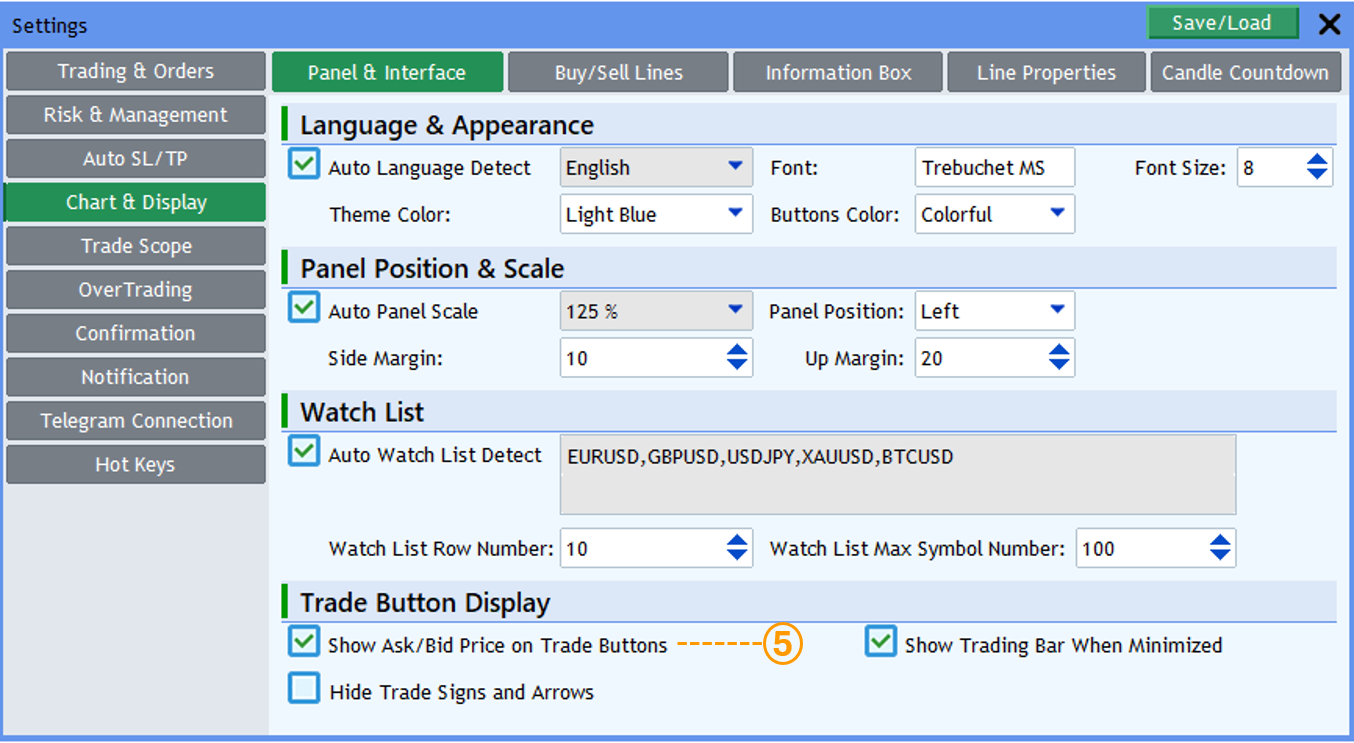Switch to Candle Countdown tab
Screen dimensions: 1354x743
[x=1245, y=72]
